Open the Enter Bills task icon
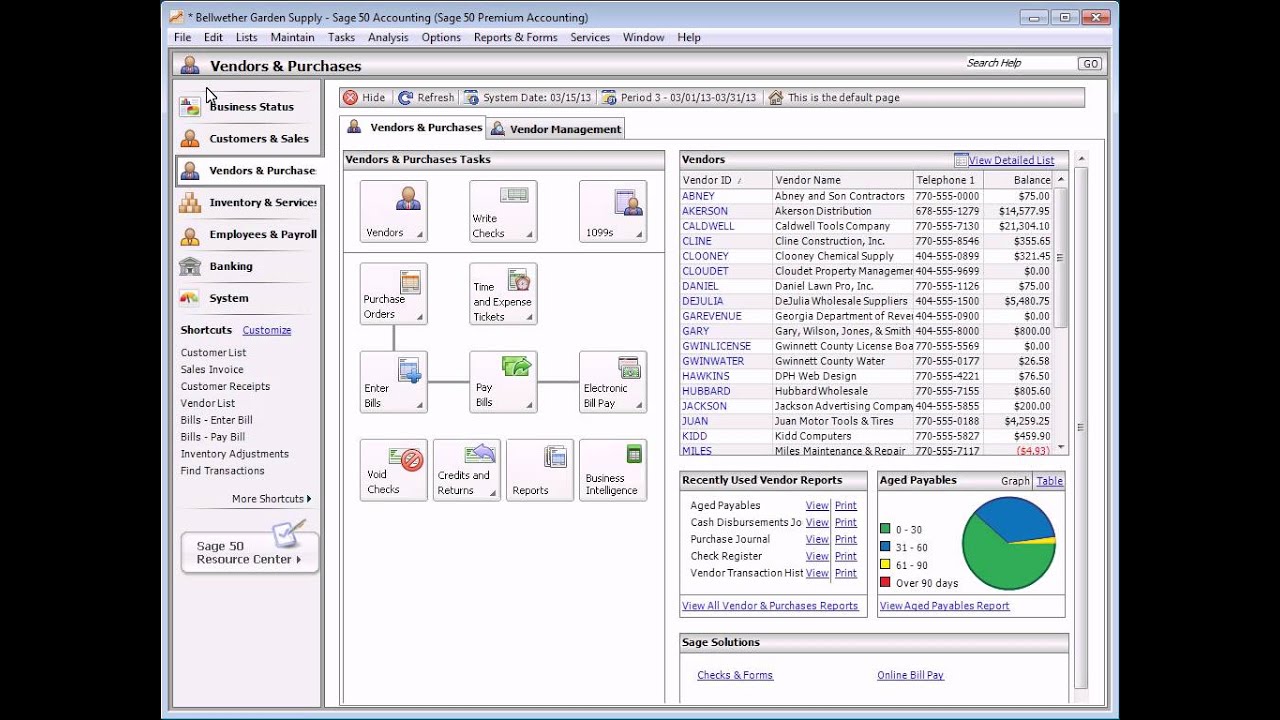 click(x=394, y=382)
